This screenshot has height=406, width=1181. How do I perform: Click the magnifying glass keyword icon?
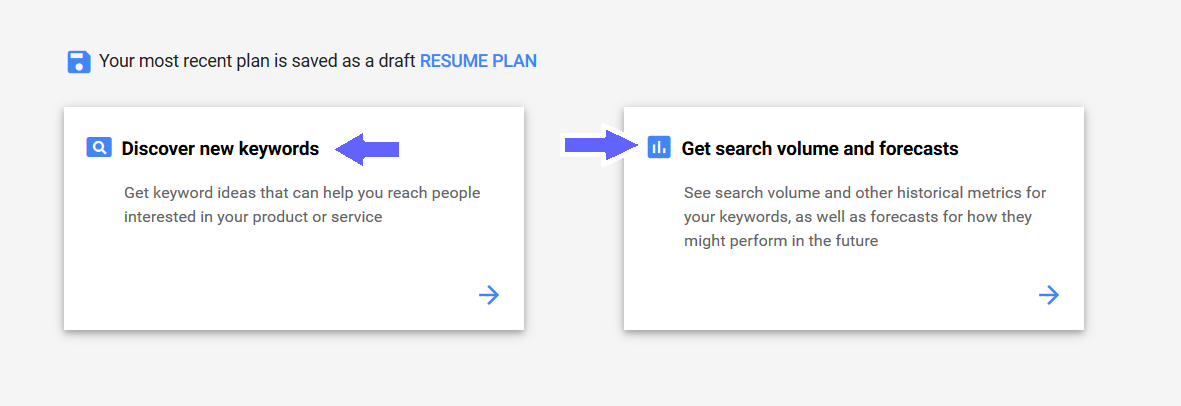pos(99,147)
